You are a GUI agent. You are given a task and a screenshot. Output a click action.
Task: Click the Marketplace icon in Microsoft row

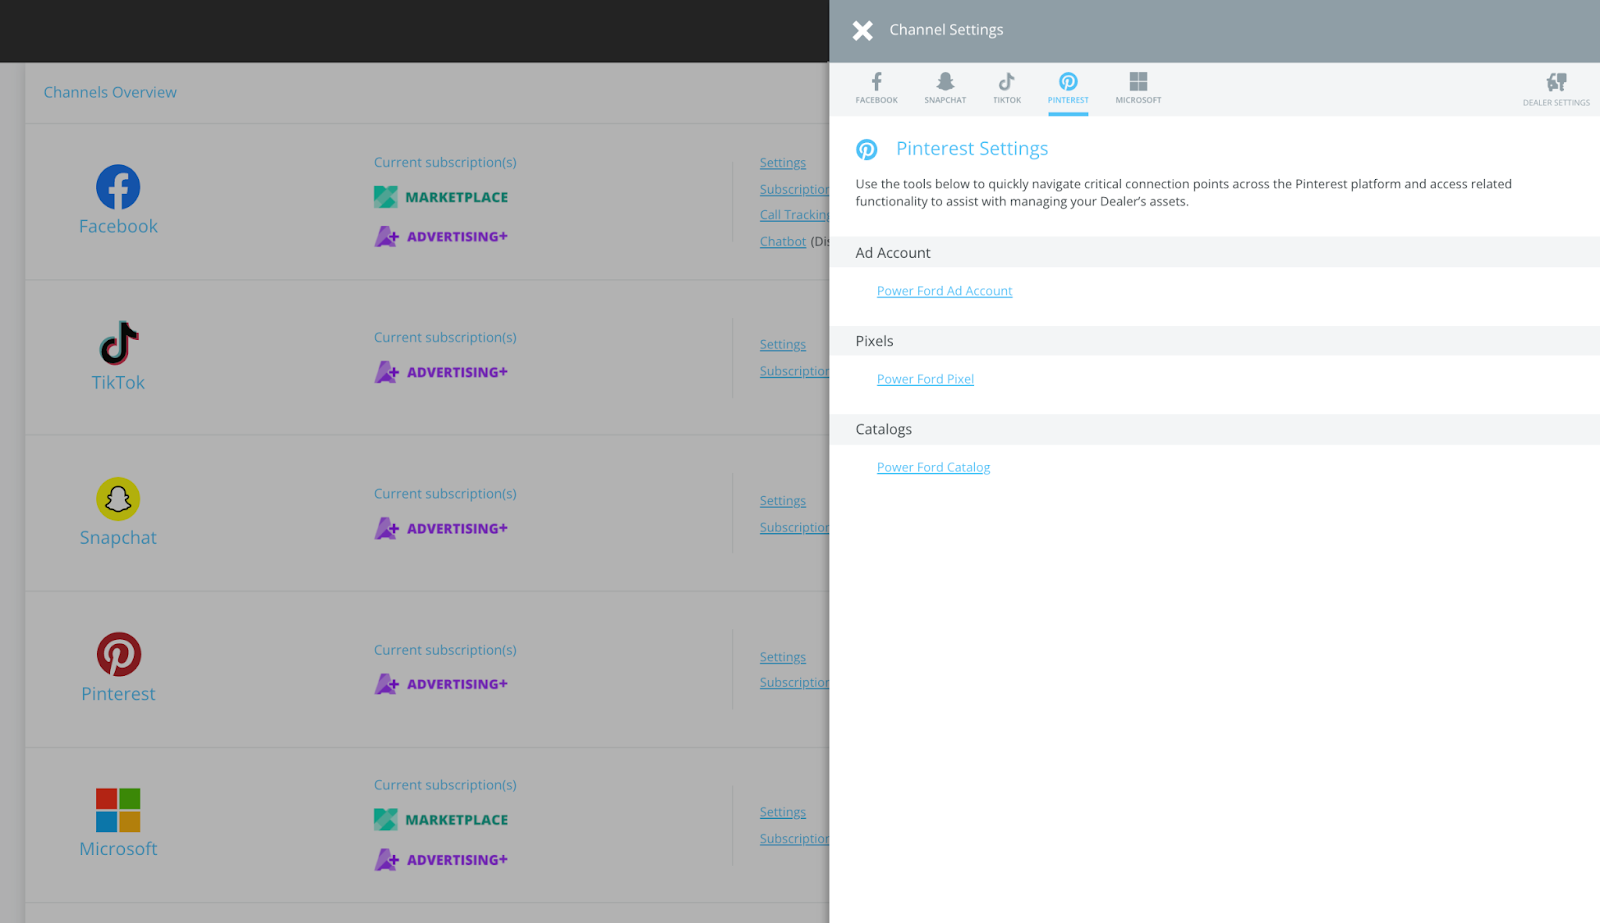386,820
